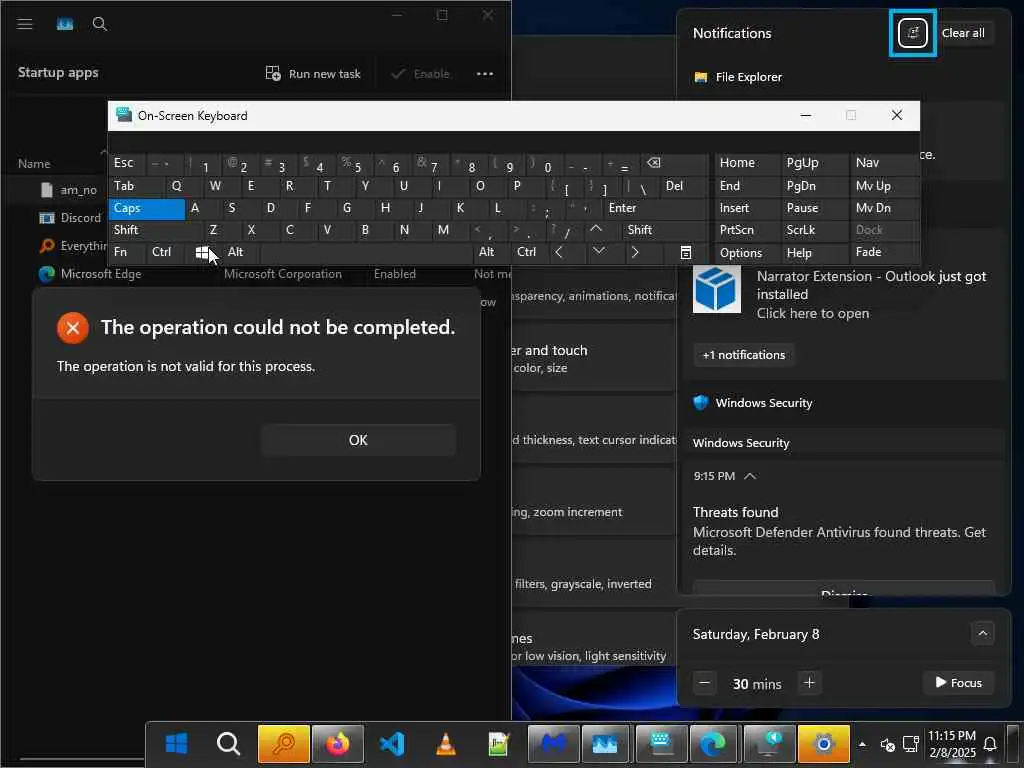Toggle the right Shift key
This screenshot has height=768, width=1024.
coord(665,230)
